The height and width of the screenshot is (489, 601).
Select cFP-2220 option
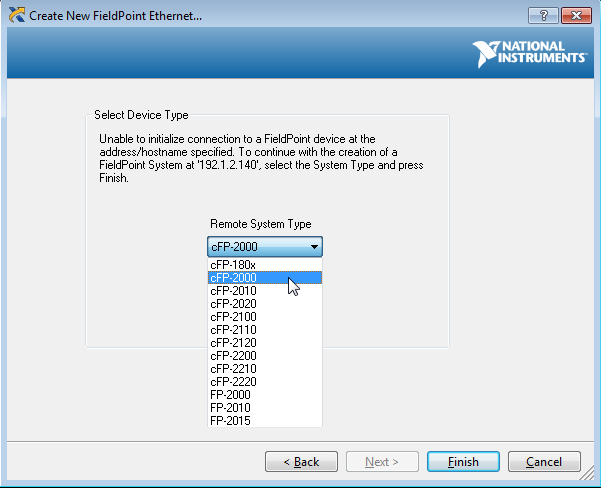(x=265, y=382)
